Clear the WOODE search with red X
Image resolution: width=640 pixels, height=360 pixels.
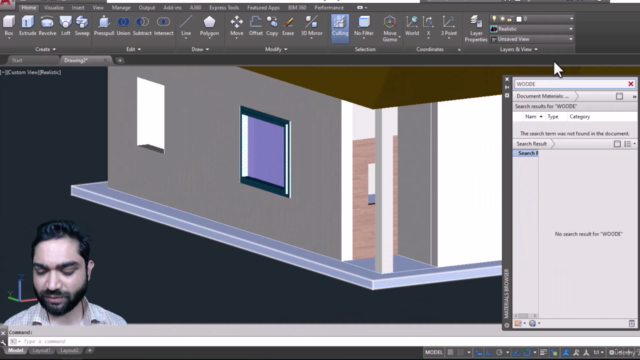tap(631, 84)
